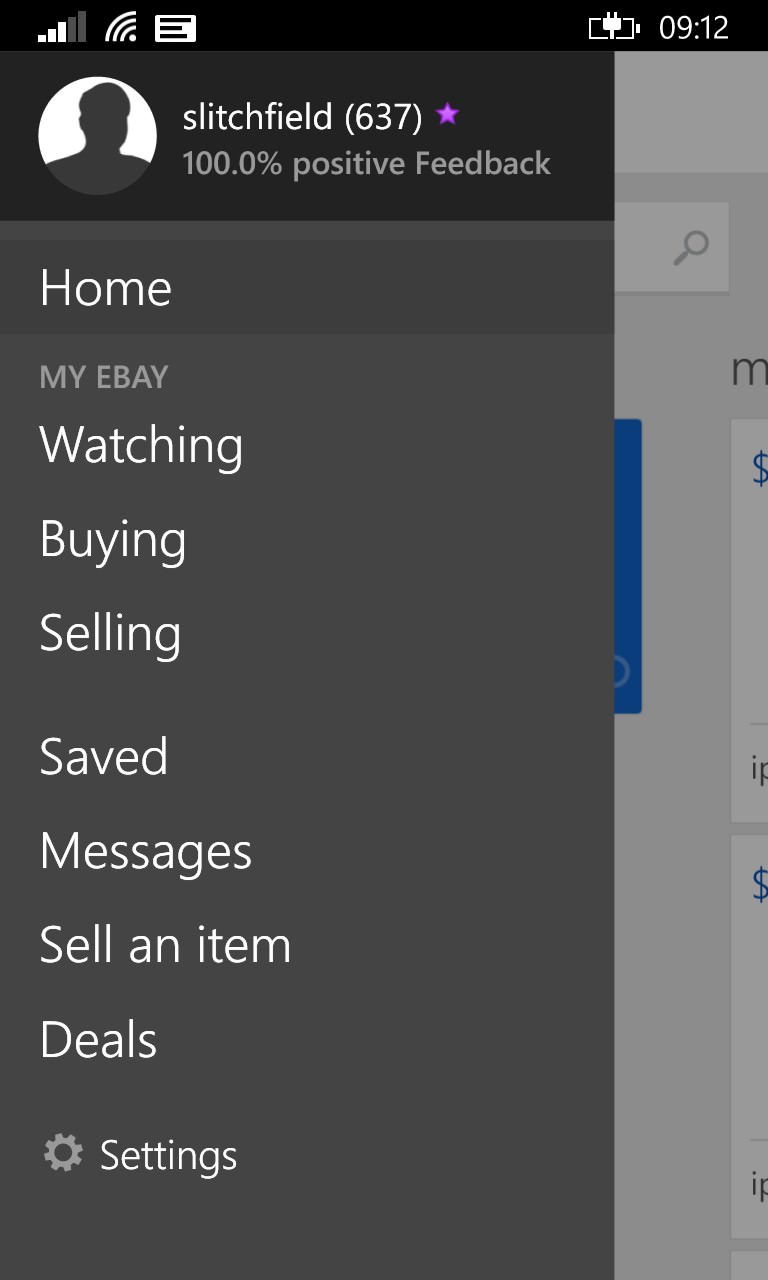Click the purple feedback star icon

pos(448,115)
